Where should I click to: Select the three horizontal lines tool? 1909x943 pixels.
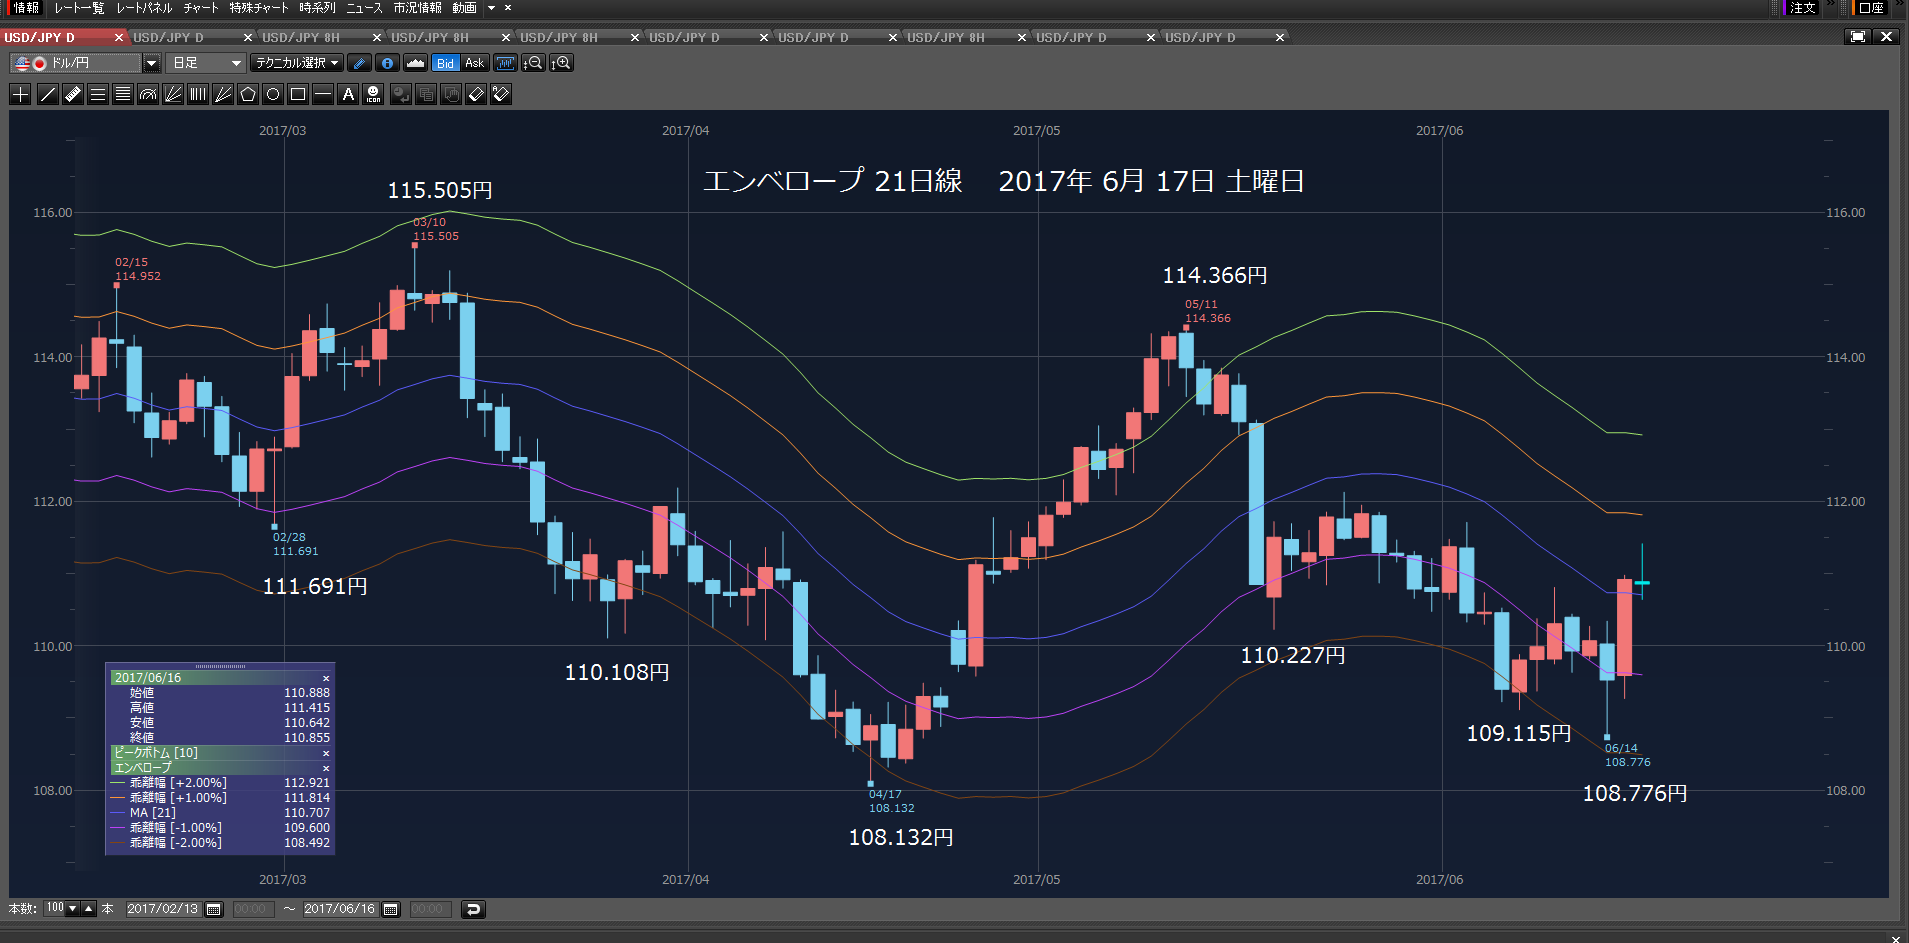(x=98, y=94)
